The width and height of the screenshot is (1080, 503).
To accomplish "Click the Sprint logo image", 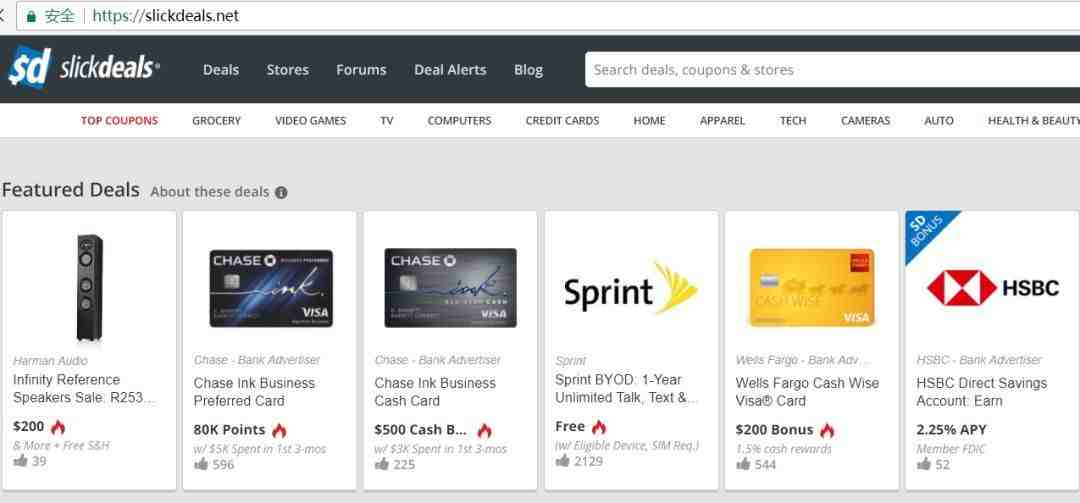I will pyautogui.click(x=631, y=288).
